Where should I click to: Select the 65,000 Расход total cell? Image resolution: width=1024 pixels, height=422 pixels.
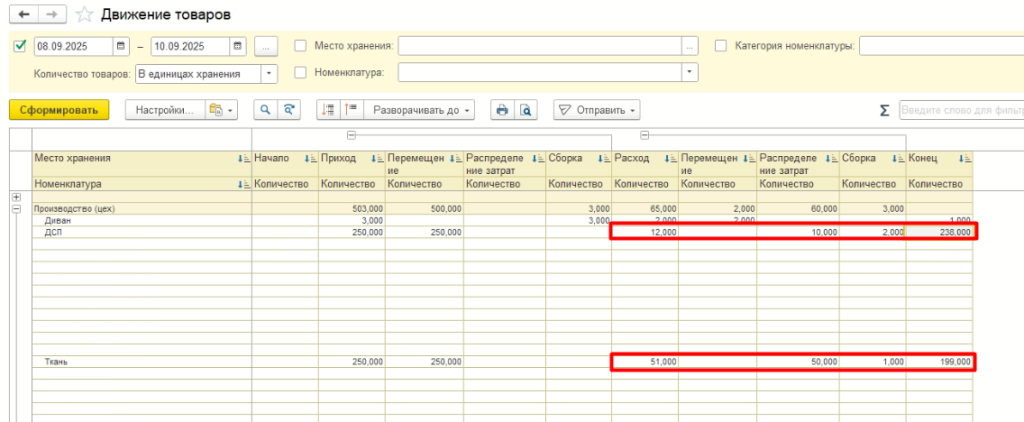click(x=645, y=209)
